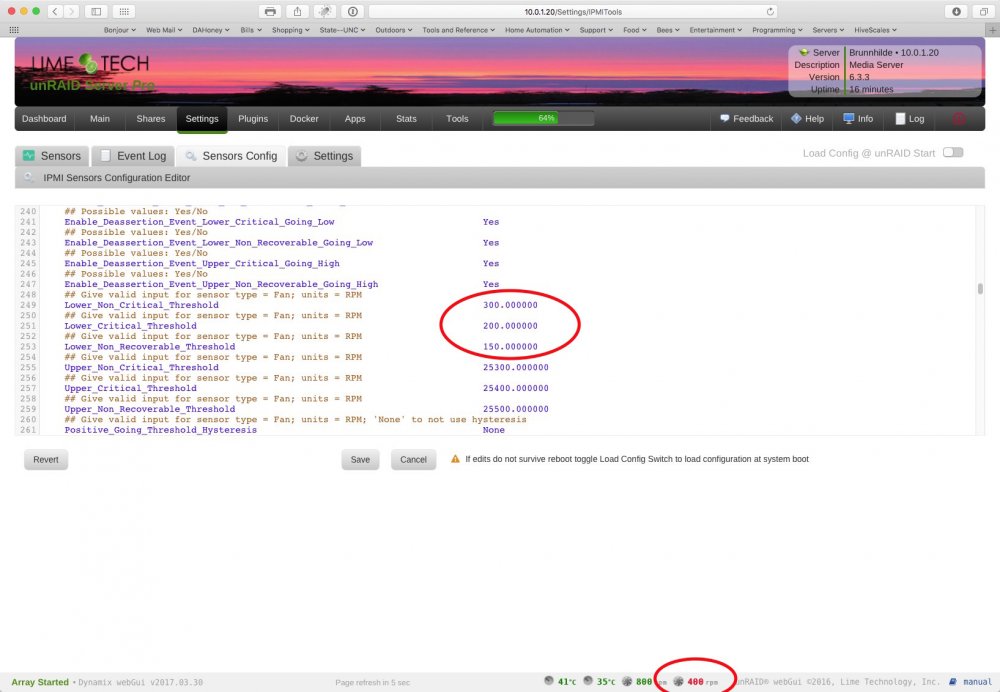Expand the Web Mail bookmarks folder

[164, 30]
